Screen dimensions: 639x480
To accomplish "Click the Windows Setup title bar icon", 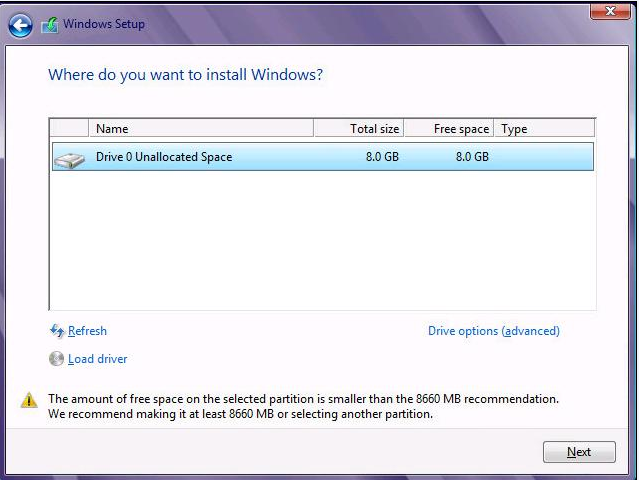I will tap(49, 25).
